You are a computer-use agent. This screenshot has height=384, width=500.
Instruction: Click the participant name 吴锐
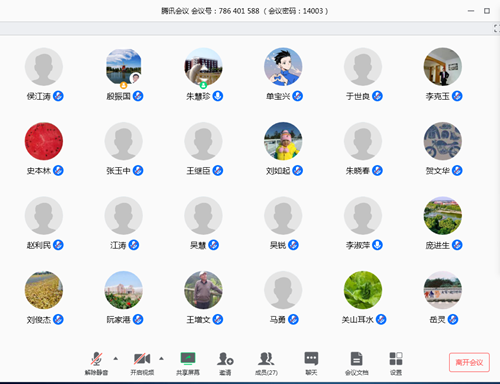[x=278, y=245]
